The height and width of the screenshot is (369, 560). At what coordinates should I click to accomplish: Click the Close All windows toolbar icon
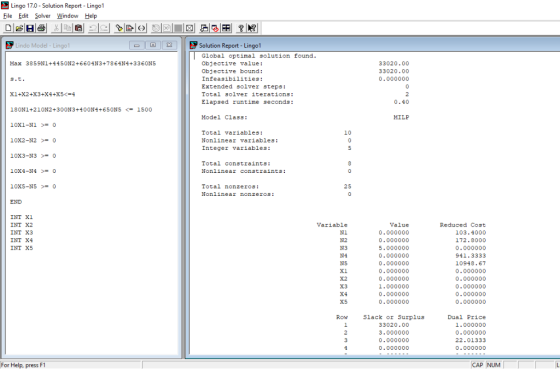tap(215, 28)
